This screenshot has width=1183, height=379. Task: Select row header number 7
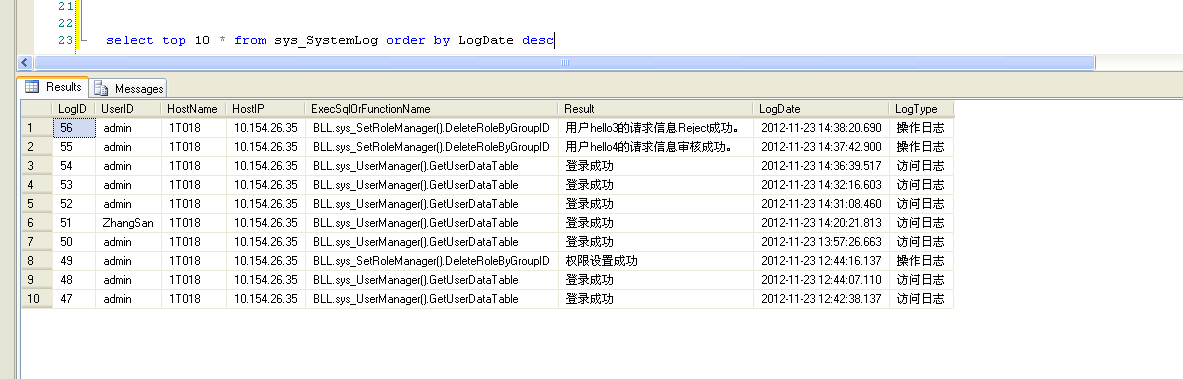(36, 242)
